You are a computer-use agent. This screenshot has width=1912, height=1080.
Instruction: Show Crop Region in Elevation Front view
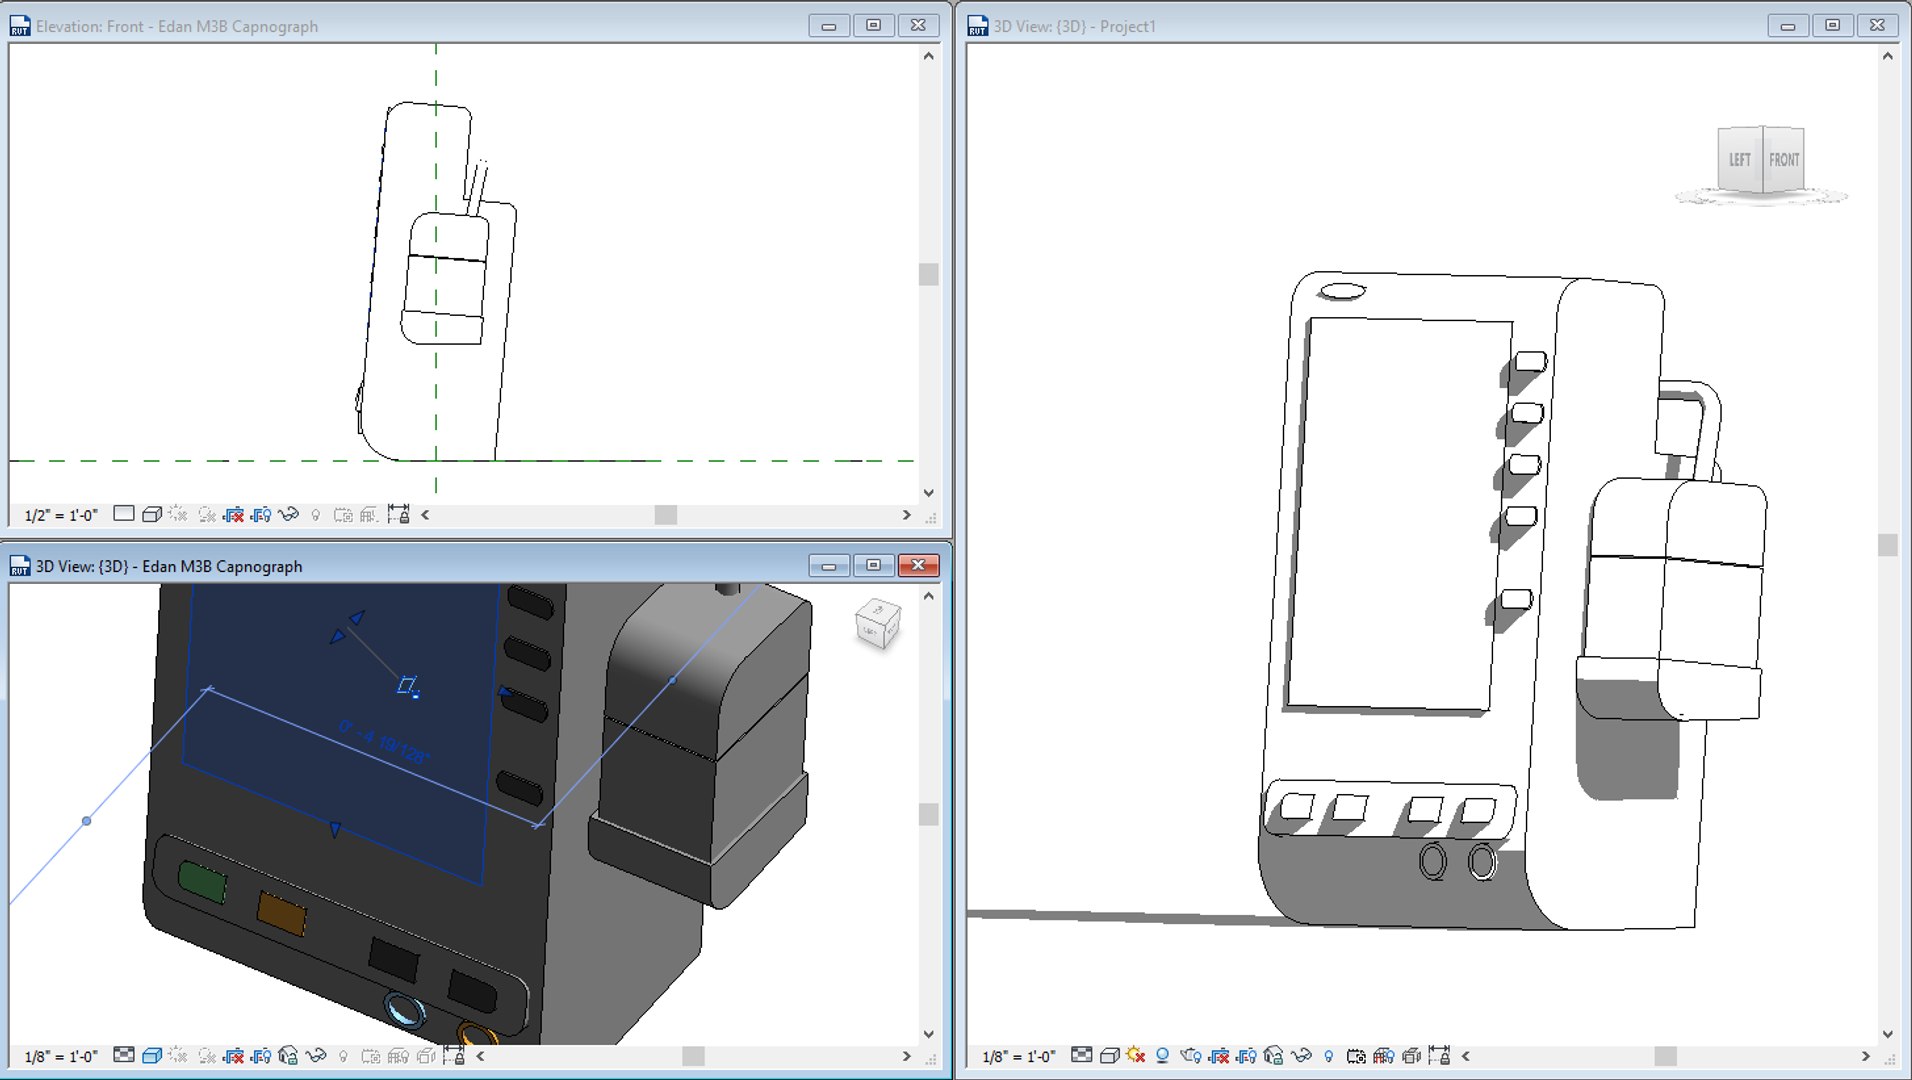pos(261,514)
